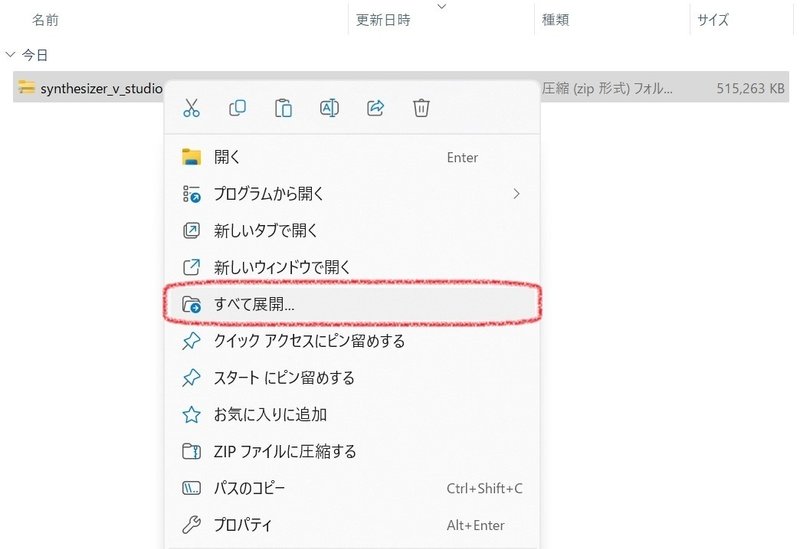Viewport: 800px width, 549px height.
Task: Choose パスのコピー menu entry
Action: (x=352, y=488)
